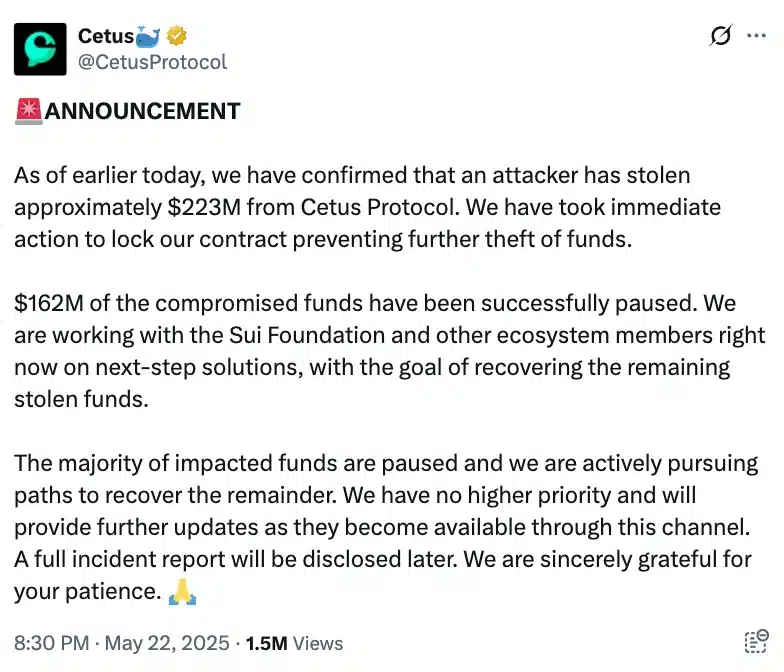This screenshot has width=784, height=672.
Task: Click the dashed note icon at bottom right
Action: 756,643
